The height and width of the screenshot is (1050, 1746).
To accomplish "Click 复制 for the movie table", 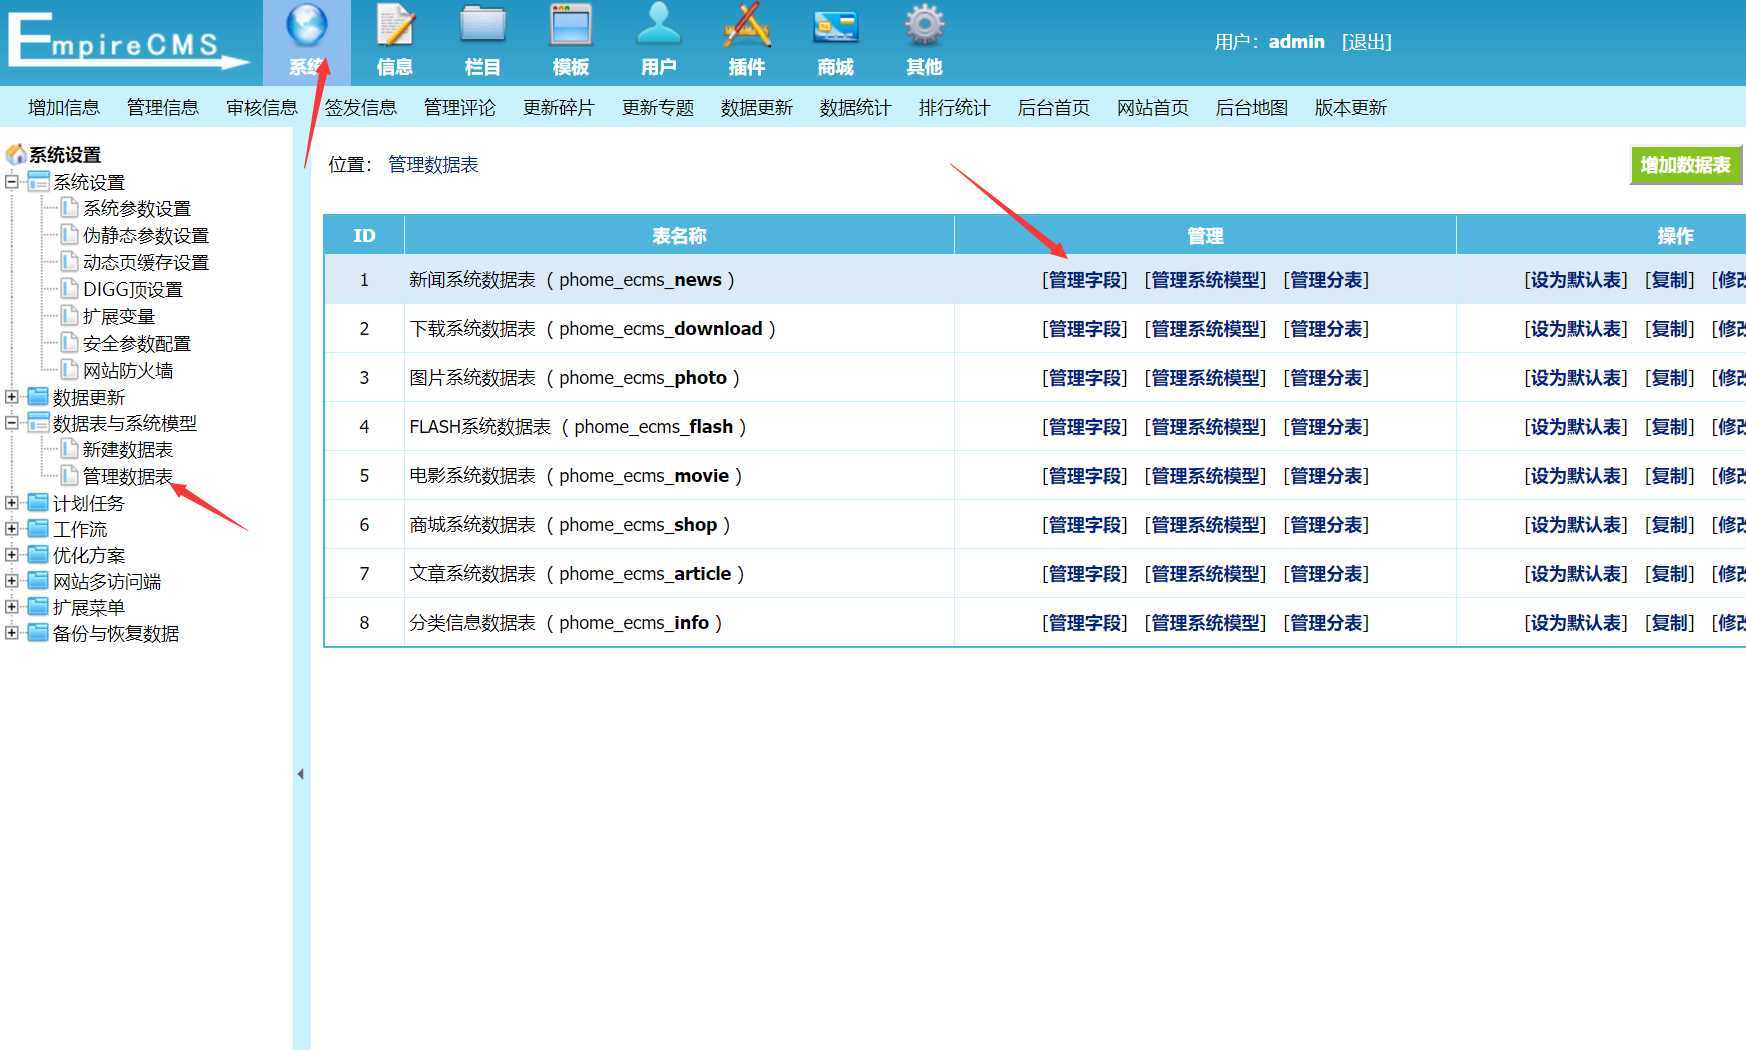I will point(1670,476).
